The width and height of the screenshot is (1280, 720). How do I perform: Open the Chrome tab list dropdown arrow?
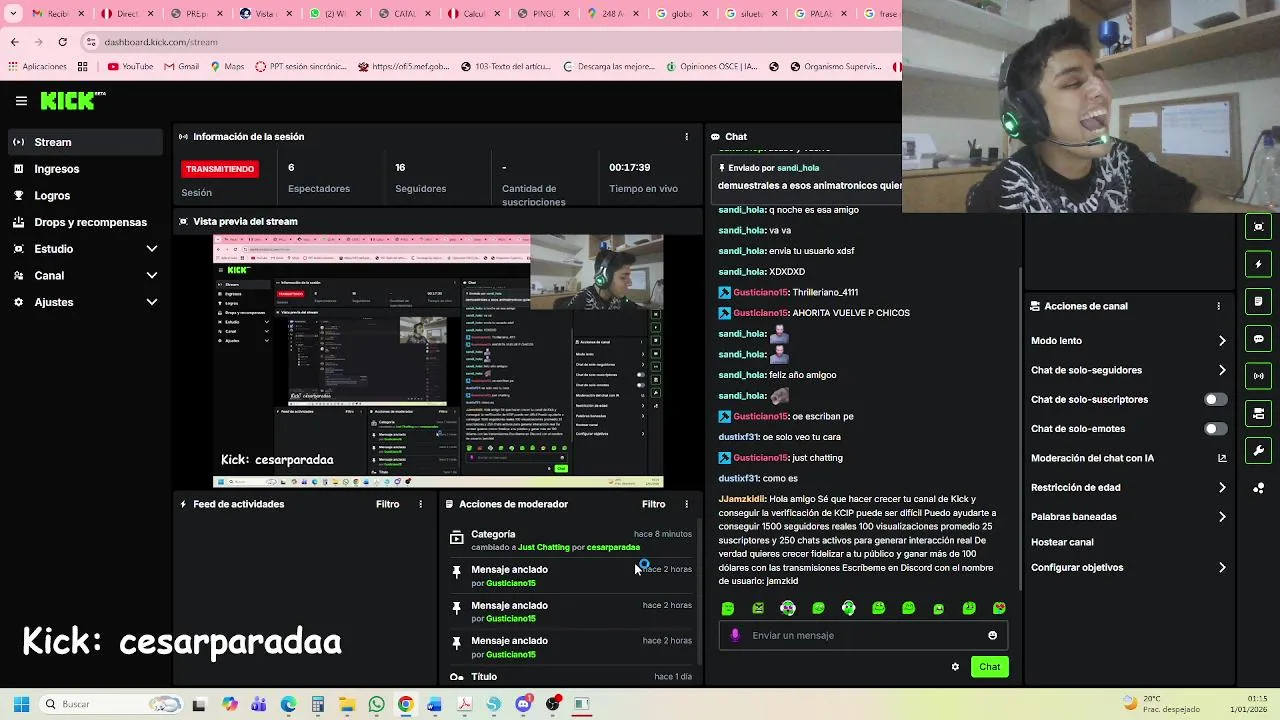(x=13, y=14)
